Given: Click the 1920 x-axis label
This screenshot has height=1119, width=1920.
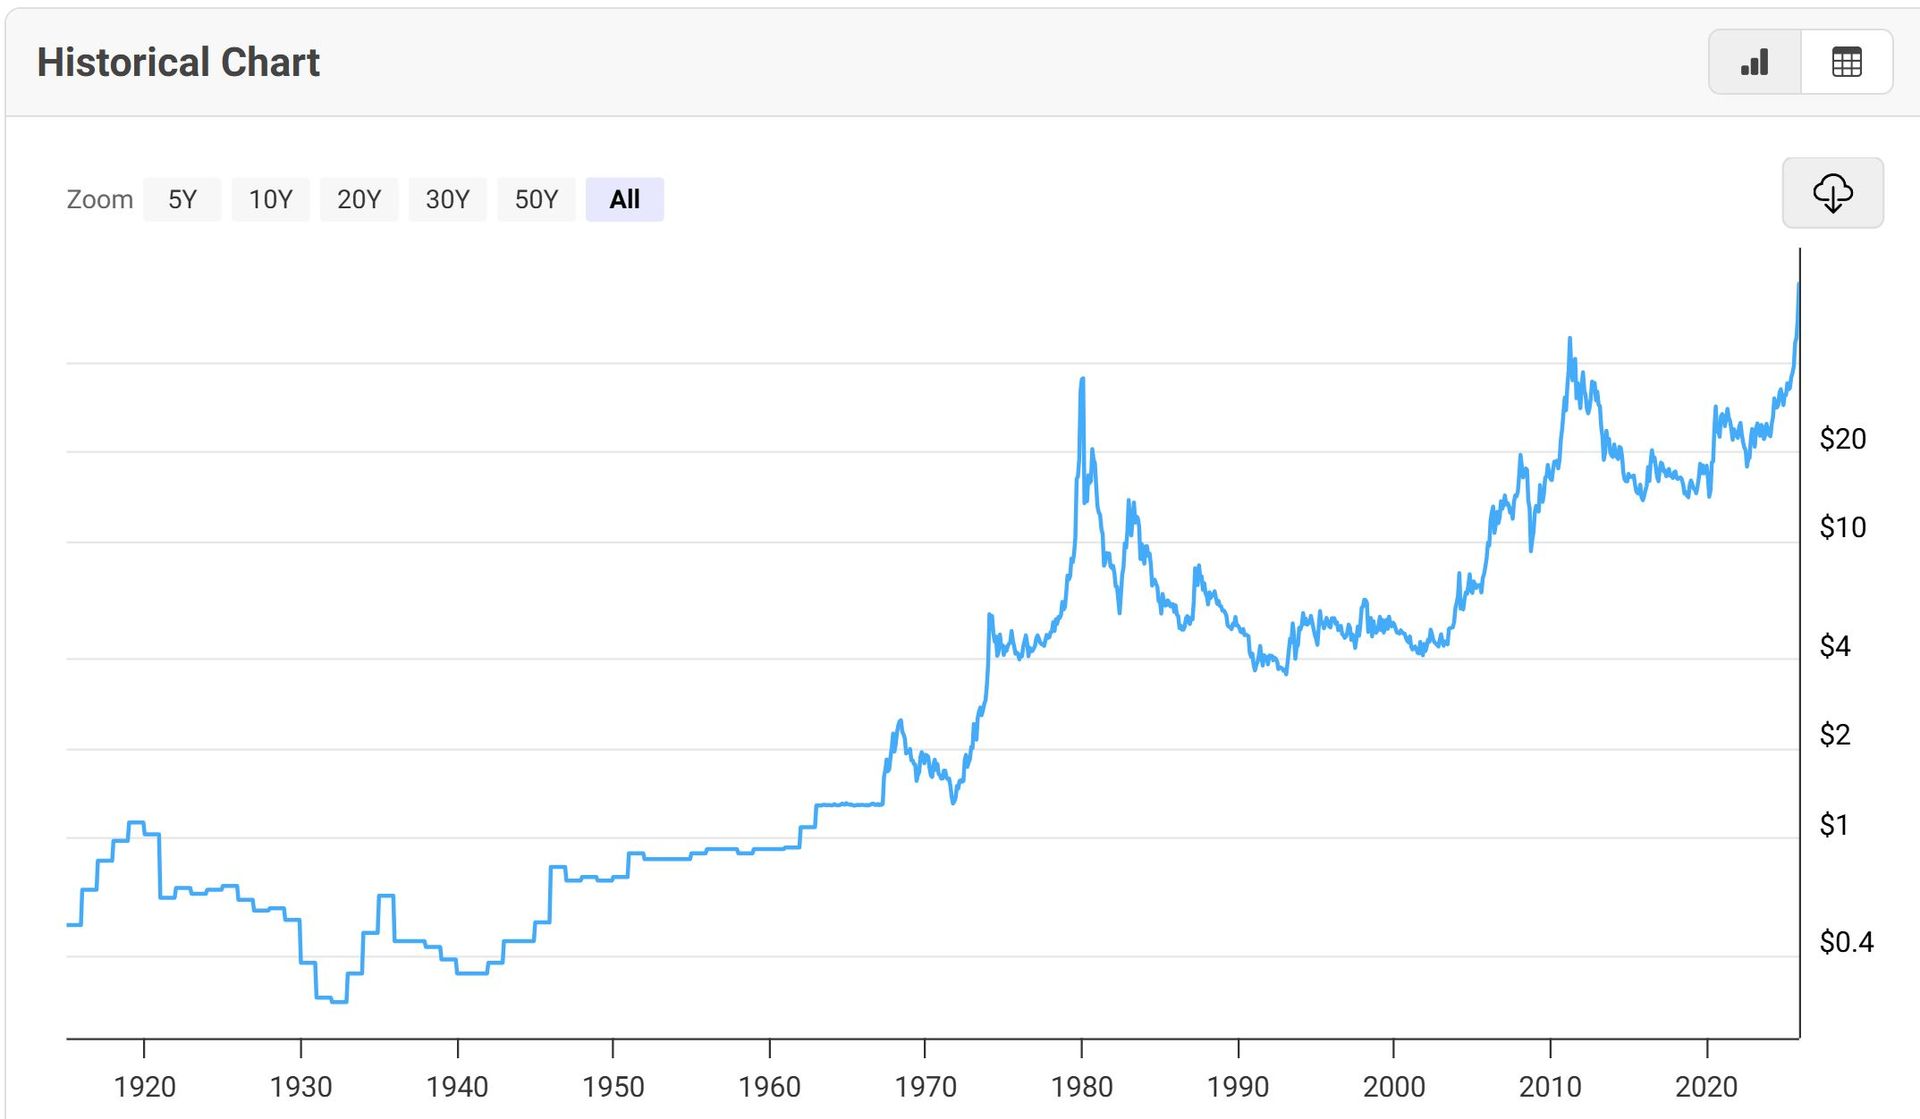Looking at the screenshot, I should 144,1086.
